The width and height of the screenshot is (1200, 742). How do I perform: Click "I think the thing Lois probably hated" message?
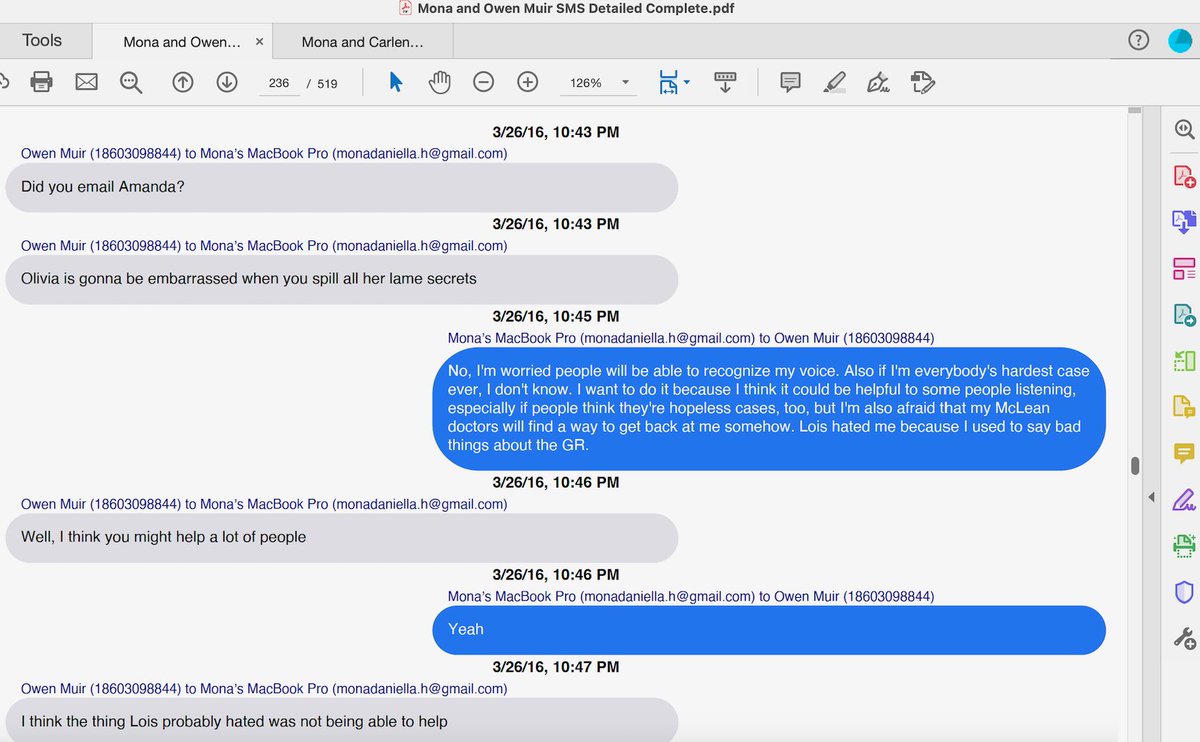(342, 720)
